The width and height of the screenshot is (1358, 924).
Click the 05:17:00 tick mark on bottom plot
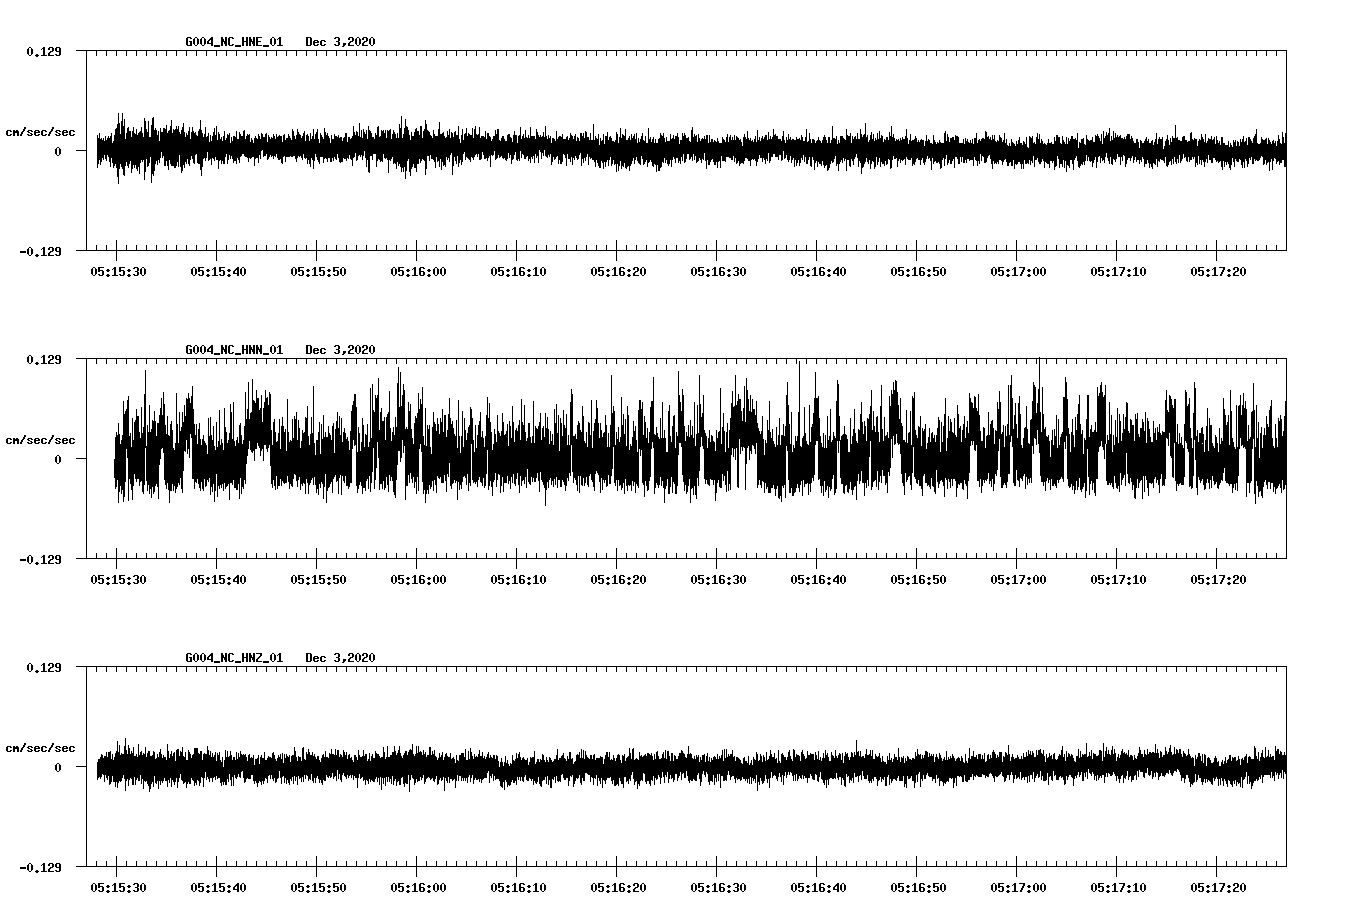tap(1016, 864)
